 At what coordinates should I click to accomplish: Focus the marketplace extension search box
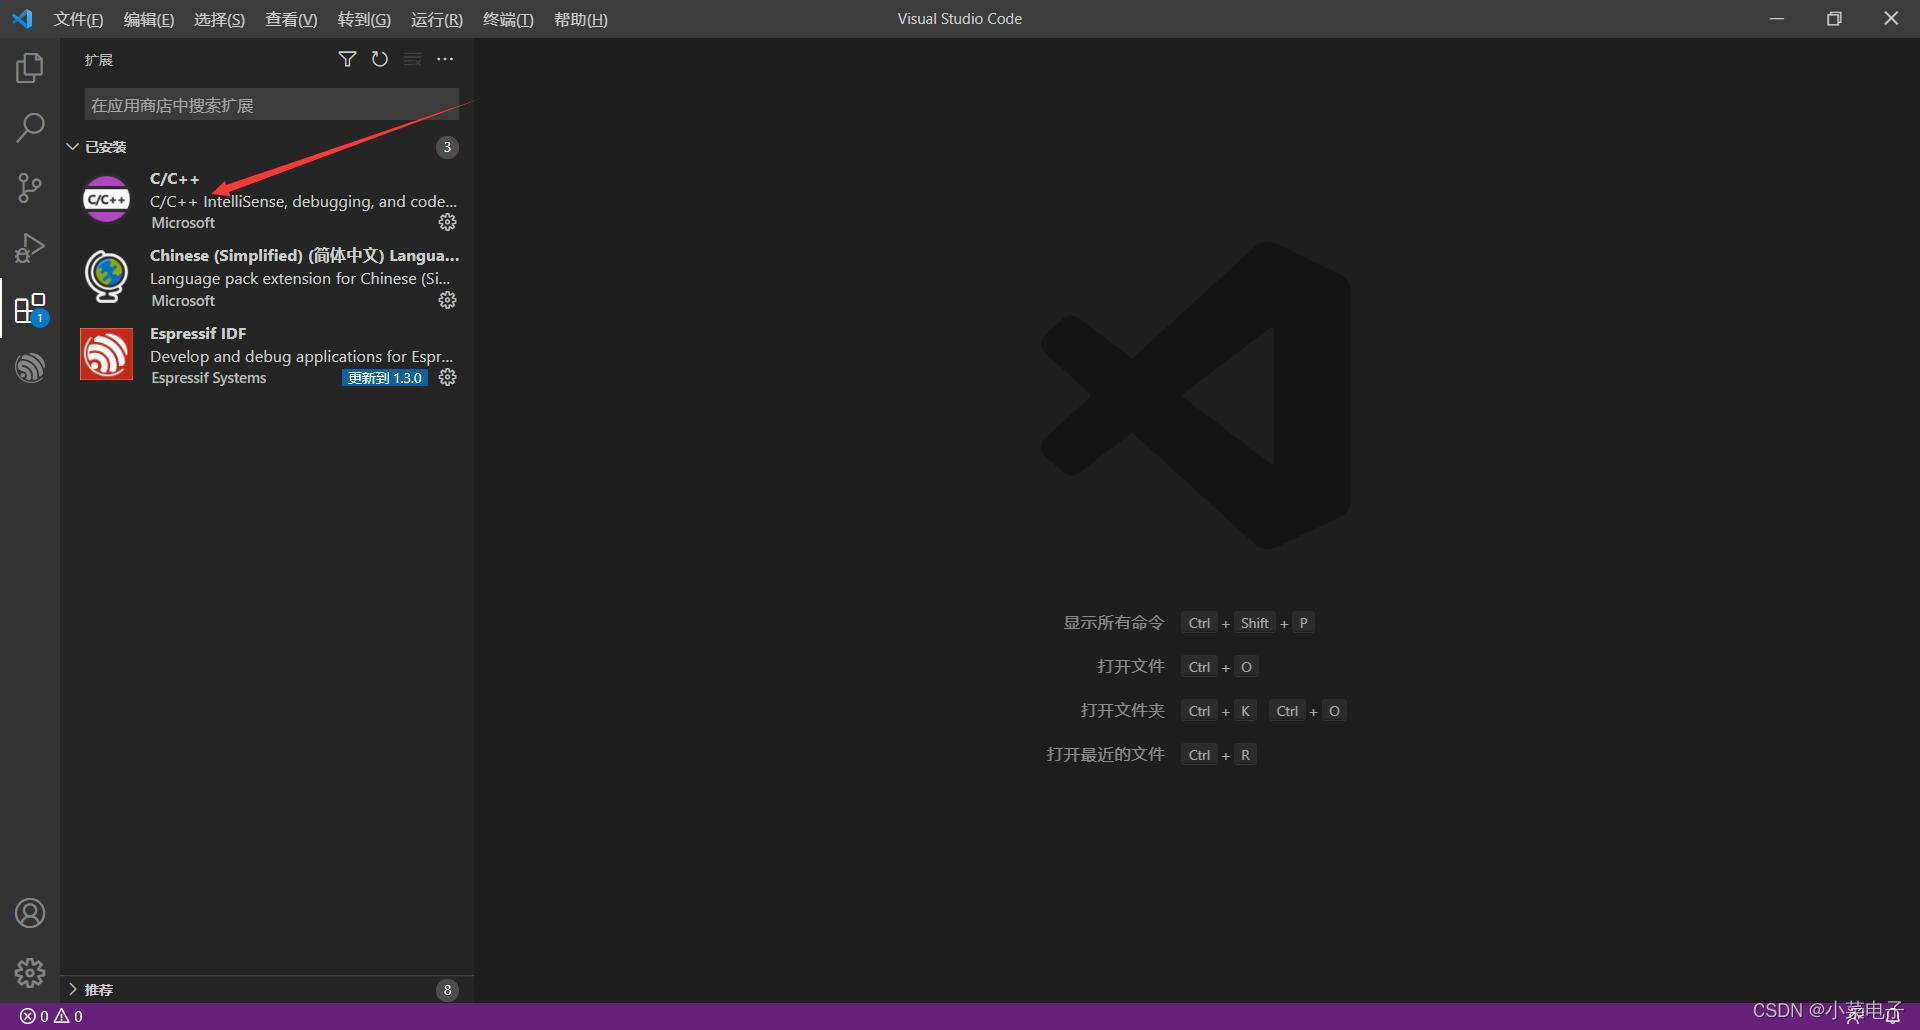(271, 105)
